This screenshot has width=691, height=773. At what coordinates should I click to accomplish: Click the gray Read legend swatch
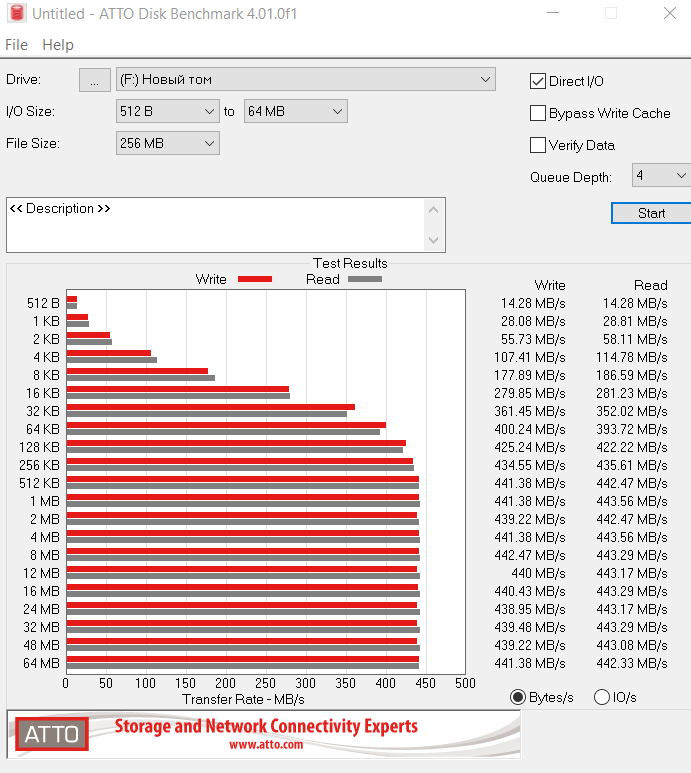(365, 279)
